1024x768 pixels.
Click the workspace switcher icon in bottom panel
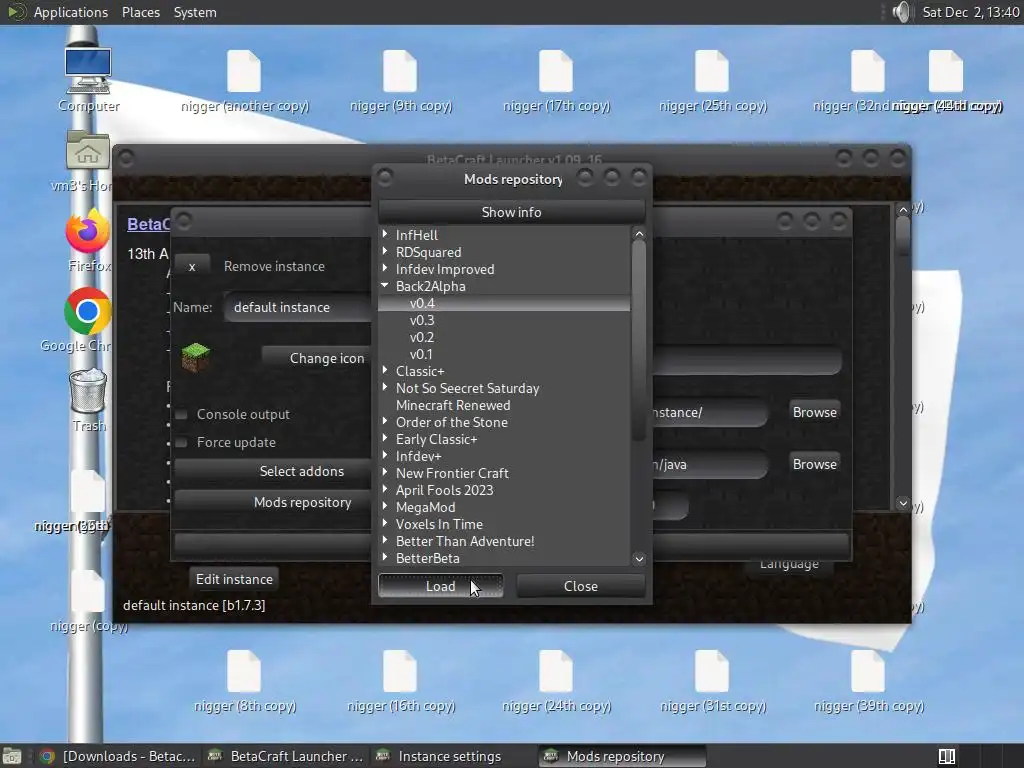pyautogui.click(x=947, y=756)
